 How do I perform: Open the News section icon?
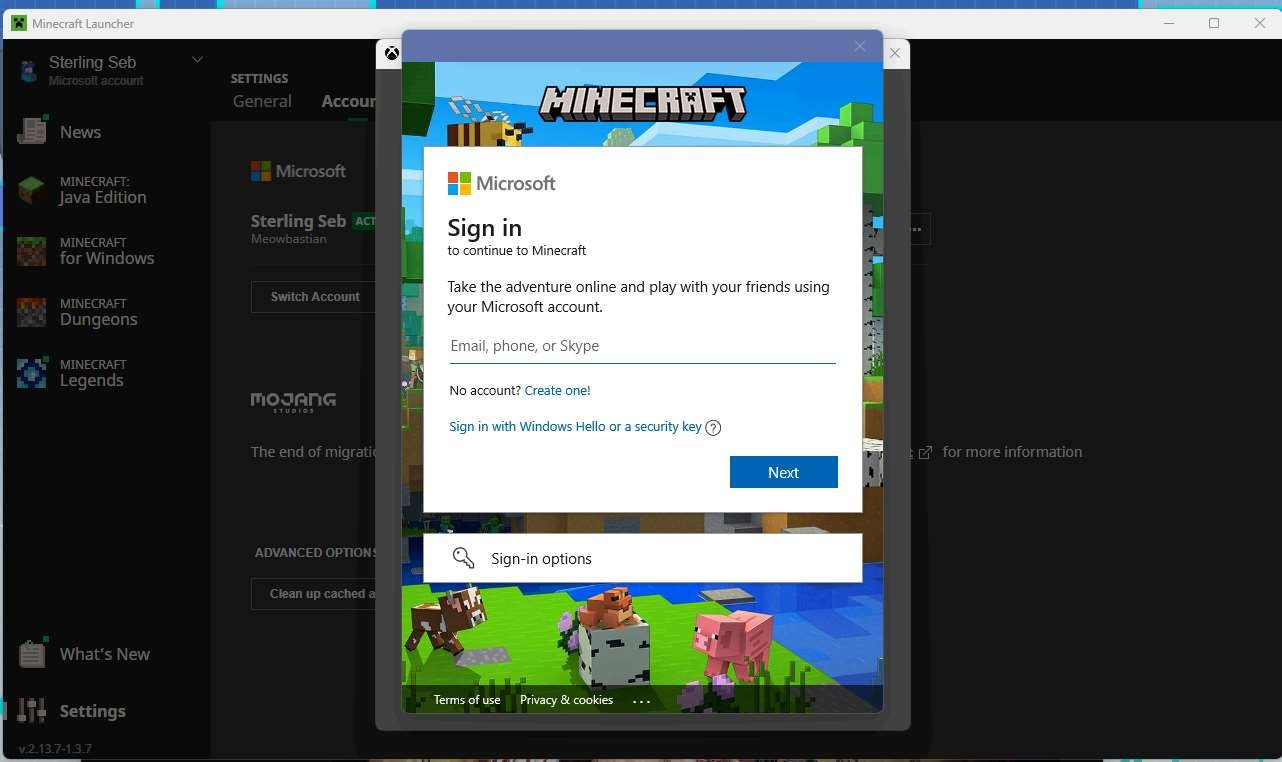click(32, 131)
